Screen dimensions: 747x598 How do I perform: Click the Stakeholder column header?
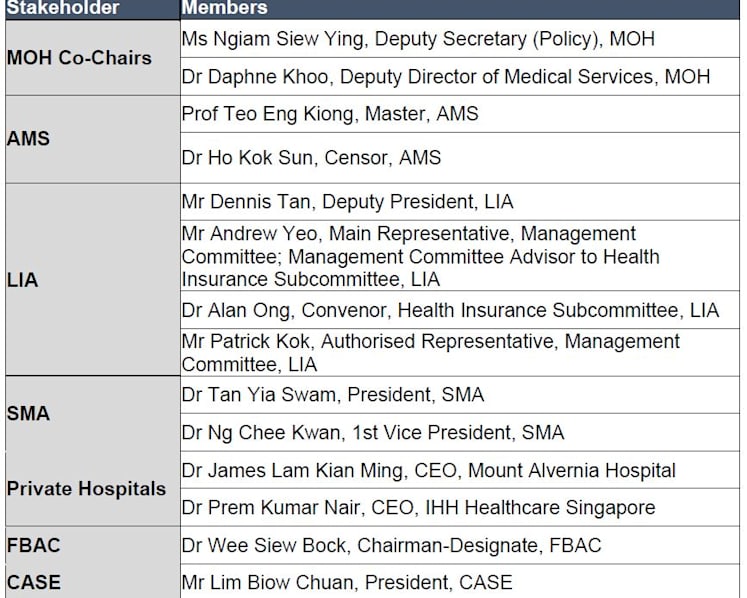[92, 9]
